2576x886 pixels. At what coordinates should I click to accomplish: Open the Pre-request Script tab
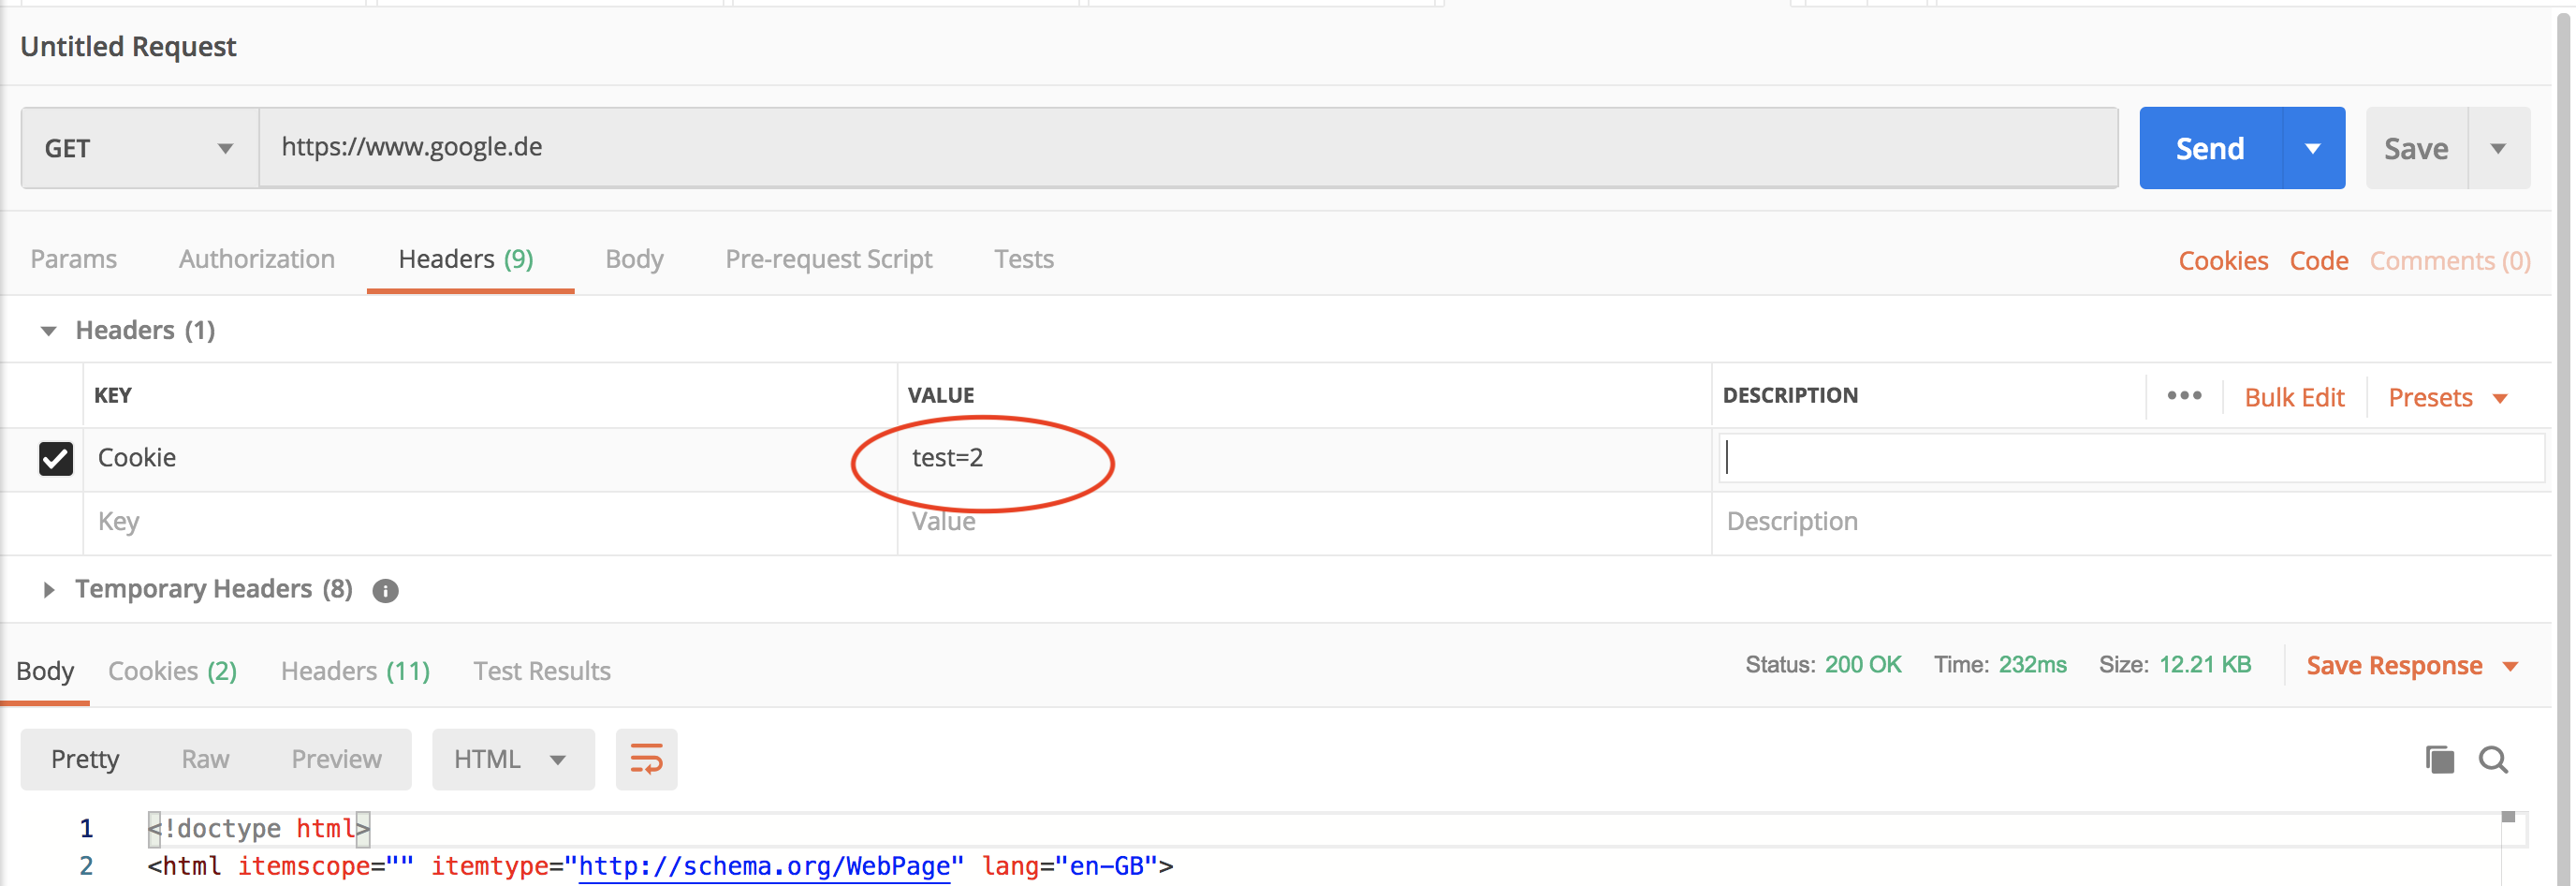(x=828, y=258)
